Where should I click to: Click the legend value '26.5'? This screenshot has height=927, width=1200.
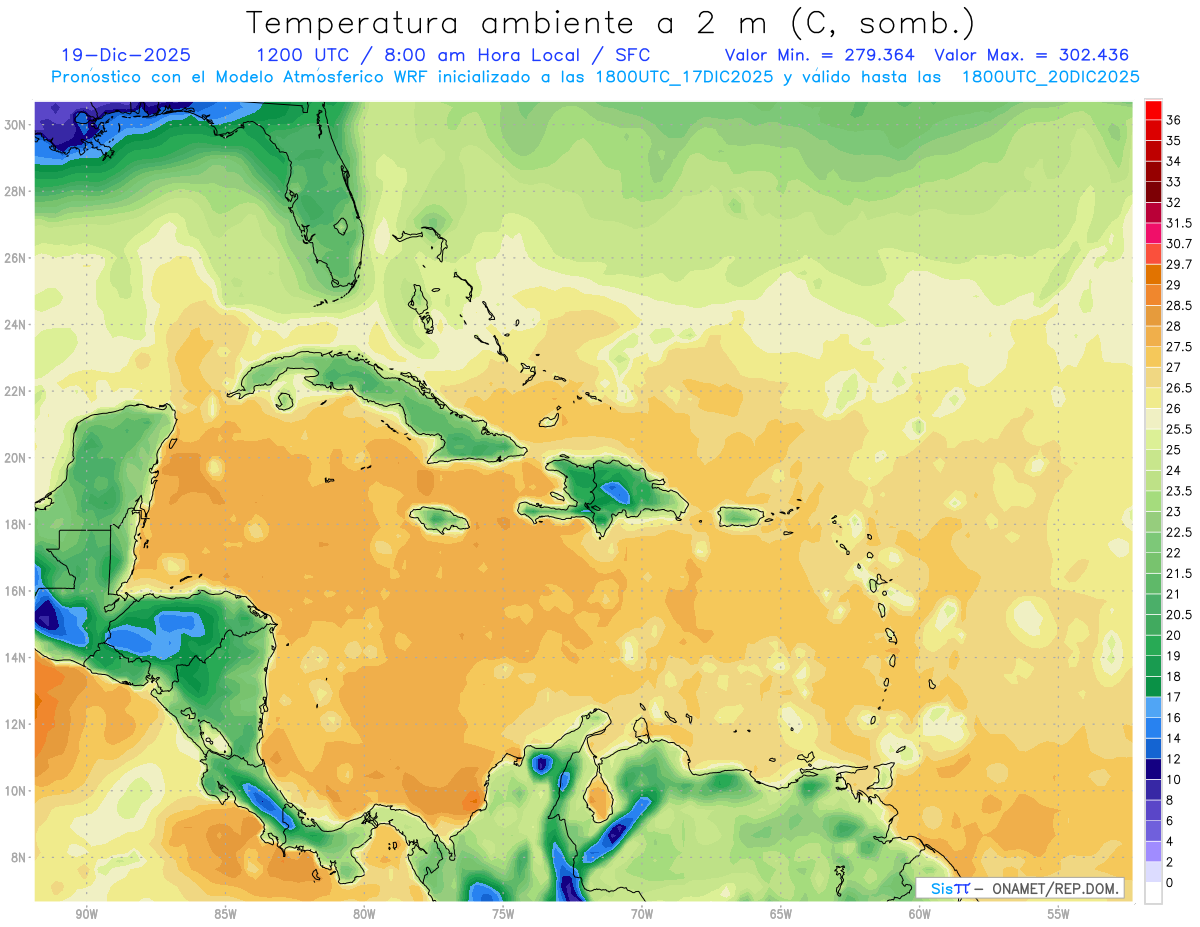point(1179,388)
